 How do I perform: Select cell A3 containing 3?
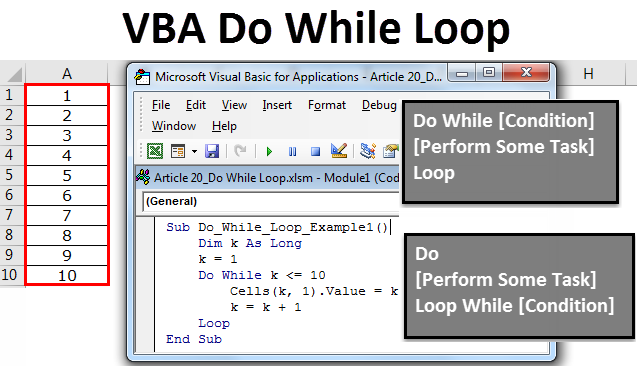(67, 135)
